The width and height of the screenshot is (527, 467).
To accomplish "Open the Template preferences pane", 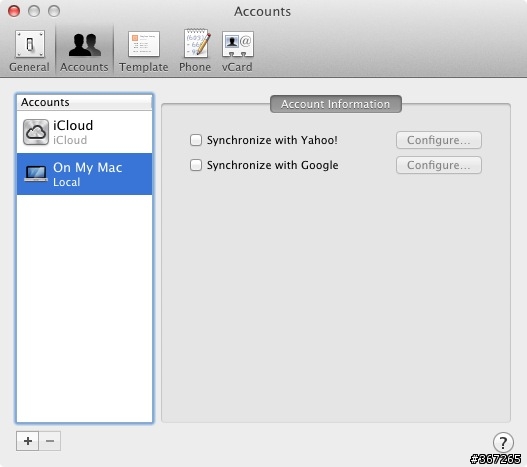I will 144,51.
